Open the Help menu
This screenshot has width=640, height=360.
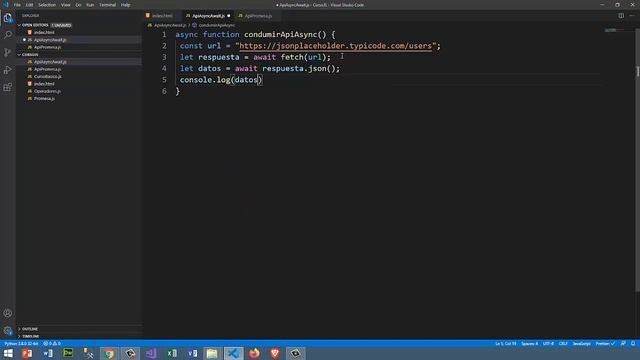(x=125, y=5)
